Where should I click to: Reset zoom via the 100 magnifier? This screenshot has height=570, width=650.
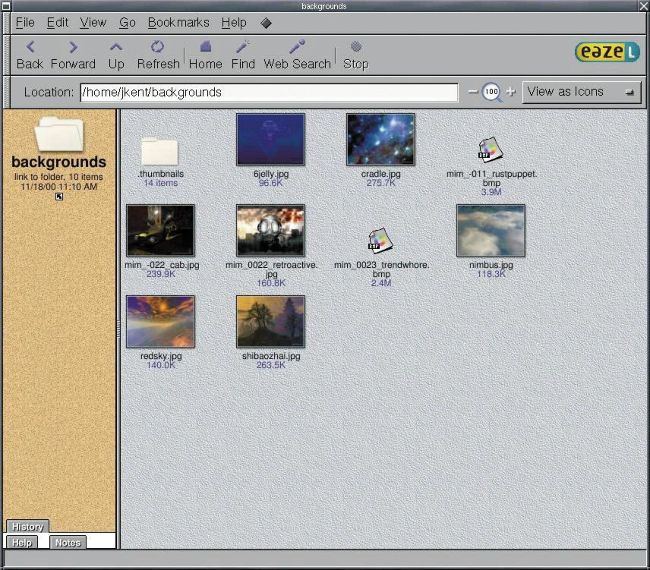(491, 92)
